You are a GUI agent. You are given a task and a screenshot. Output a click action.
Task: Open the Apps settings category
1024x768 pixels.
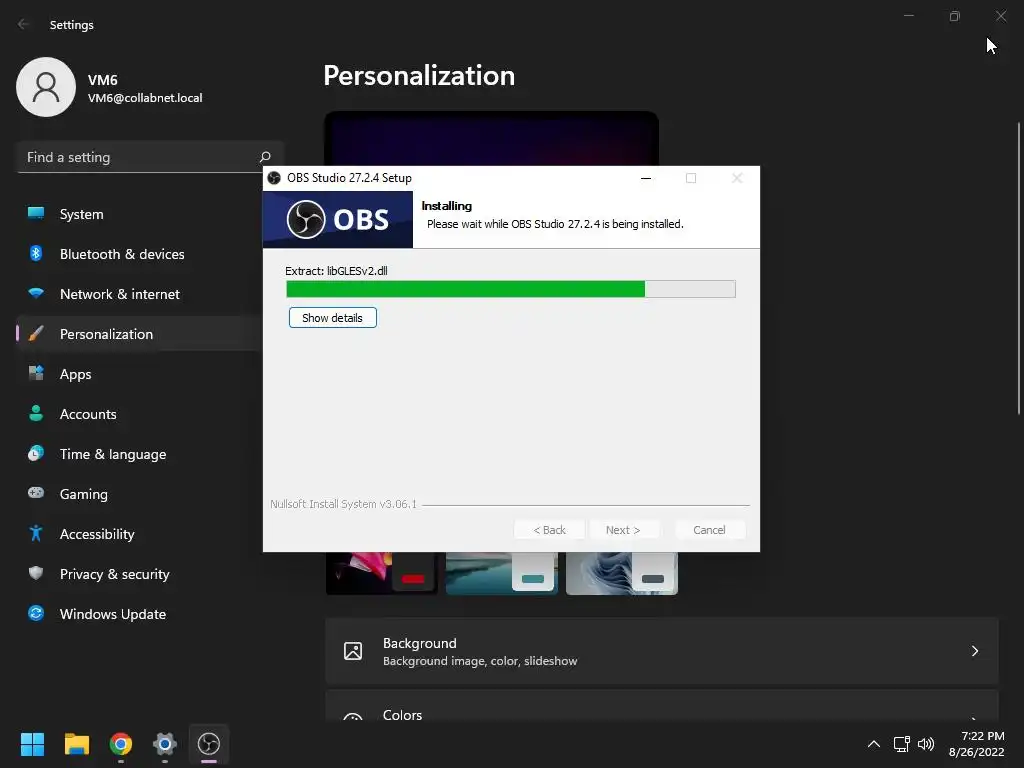pos(139,374)
